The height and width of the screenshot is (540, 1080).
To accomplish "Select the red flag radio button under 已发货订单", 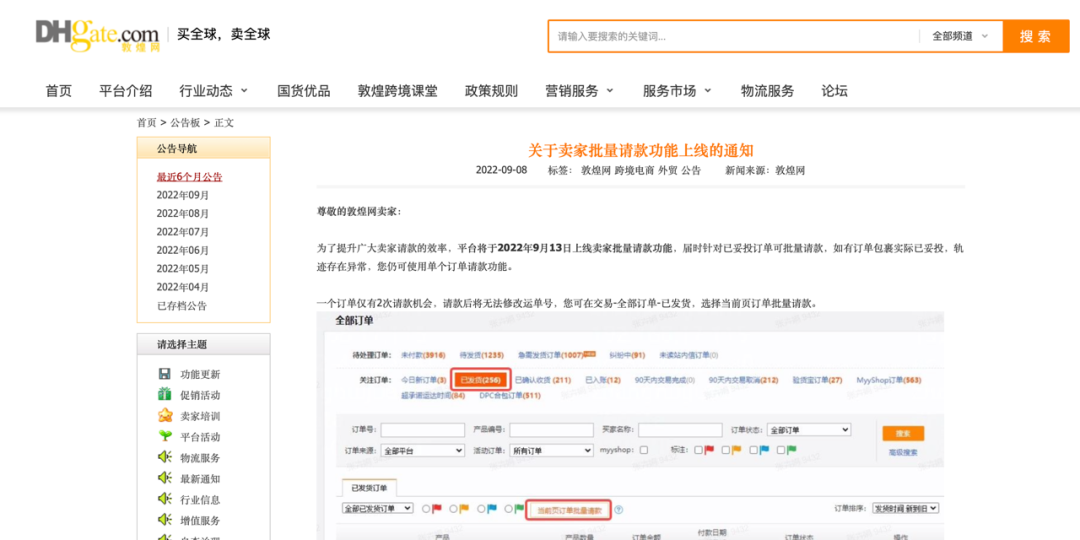I will tap(427, 509).
